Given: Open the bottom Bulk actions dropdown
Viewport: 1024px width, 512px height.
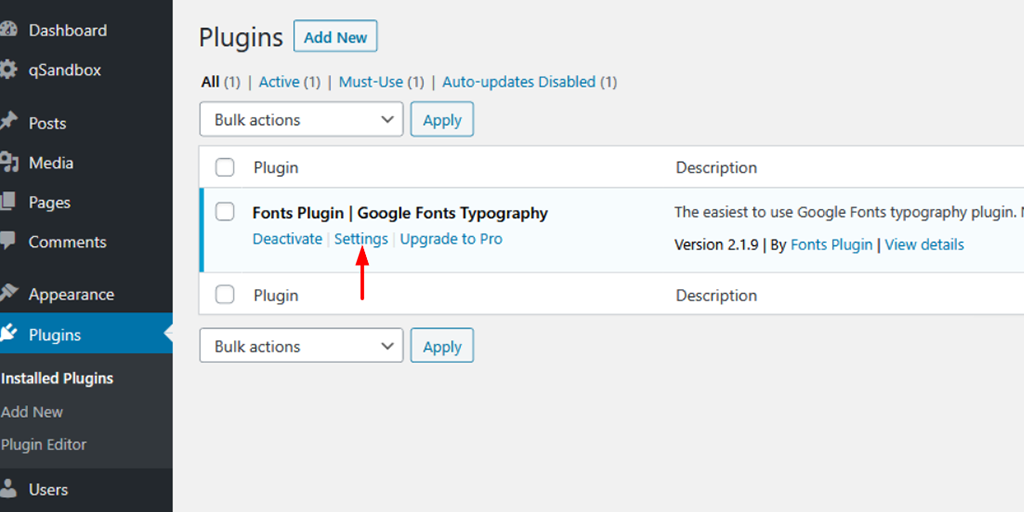Looking at the screenshot, I should tap(301, 345).
